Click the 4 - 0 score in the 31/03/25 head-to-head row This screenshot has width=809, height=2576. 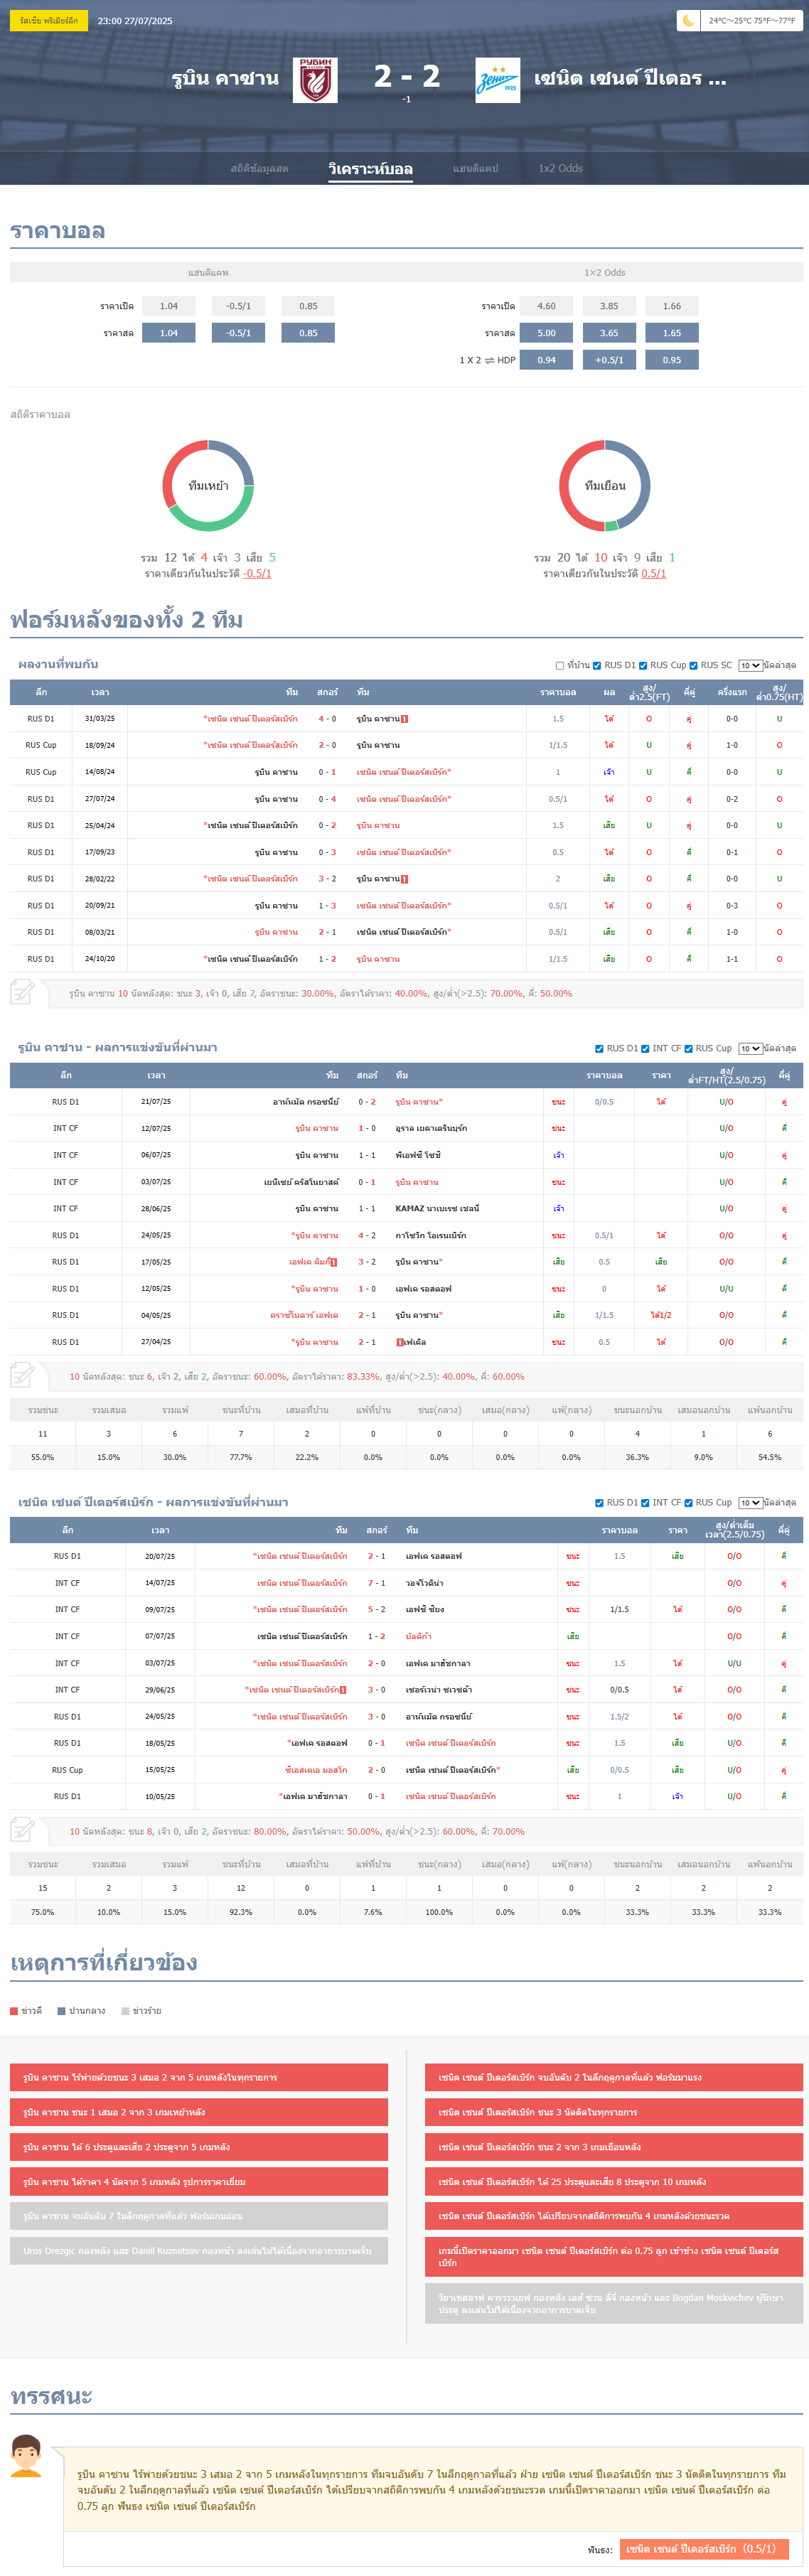pos(327,719)
